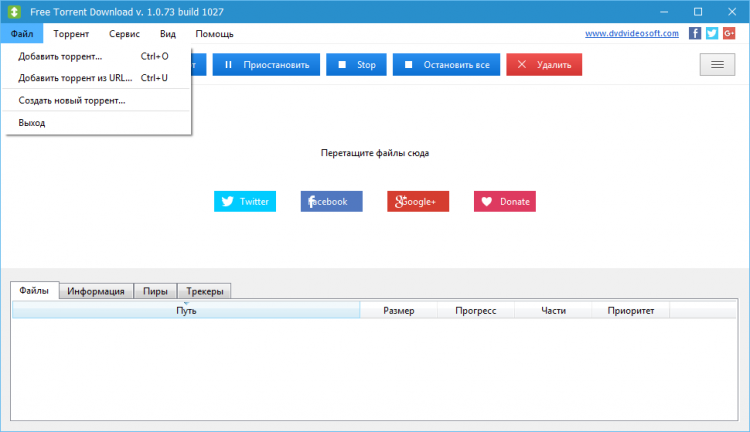
Task: Choose Добавить торрент из URL... entry
Action: click(x=97, y=78)
